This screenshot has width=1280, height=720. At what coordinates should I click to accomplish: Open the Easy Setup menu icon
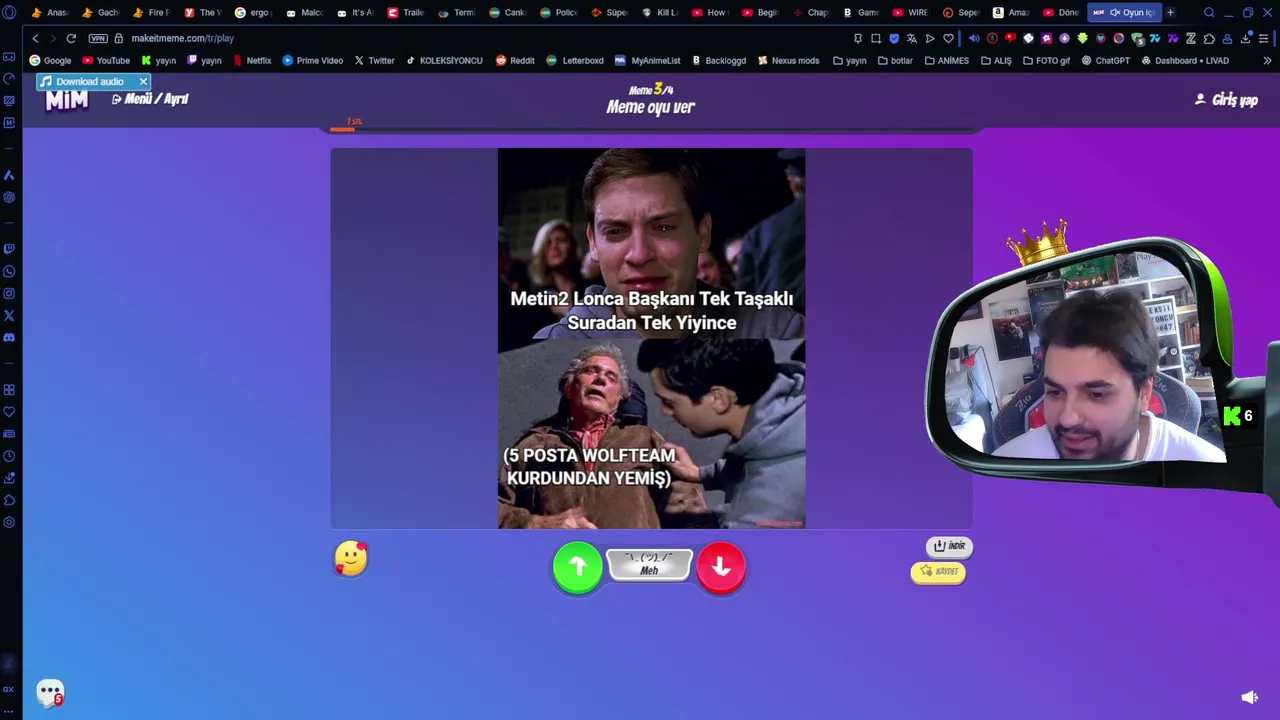click(1264, 38)
